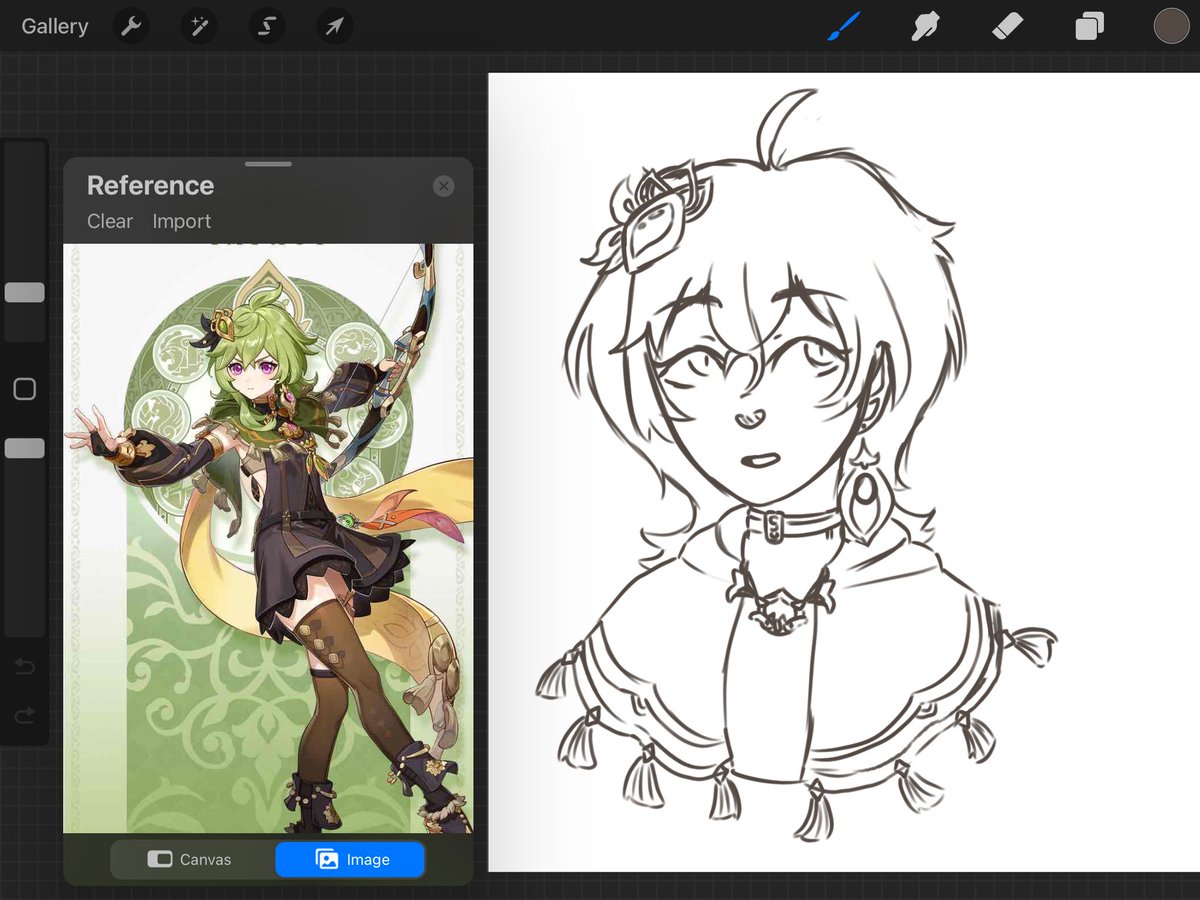Open the Actions wrench menu
Screen dimensions: 1200x900
(131, 26)
